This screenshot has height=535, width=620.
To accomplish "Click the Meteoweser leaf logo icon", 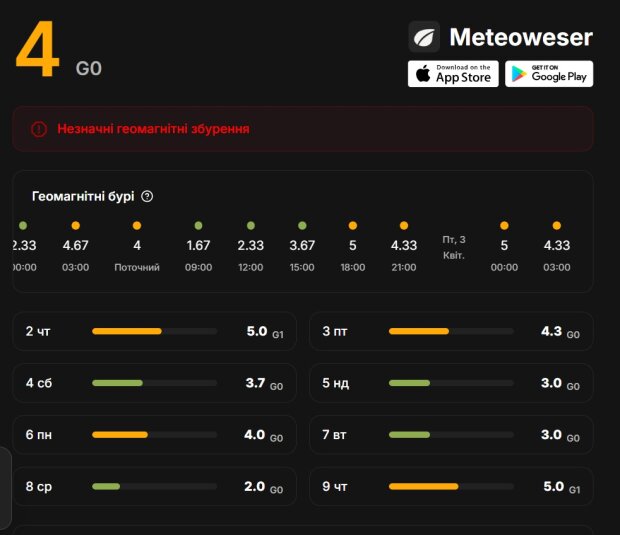I will click(424, 37).
